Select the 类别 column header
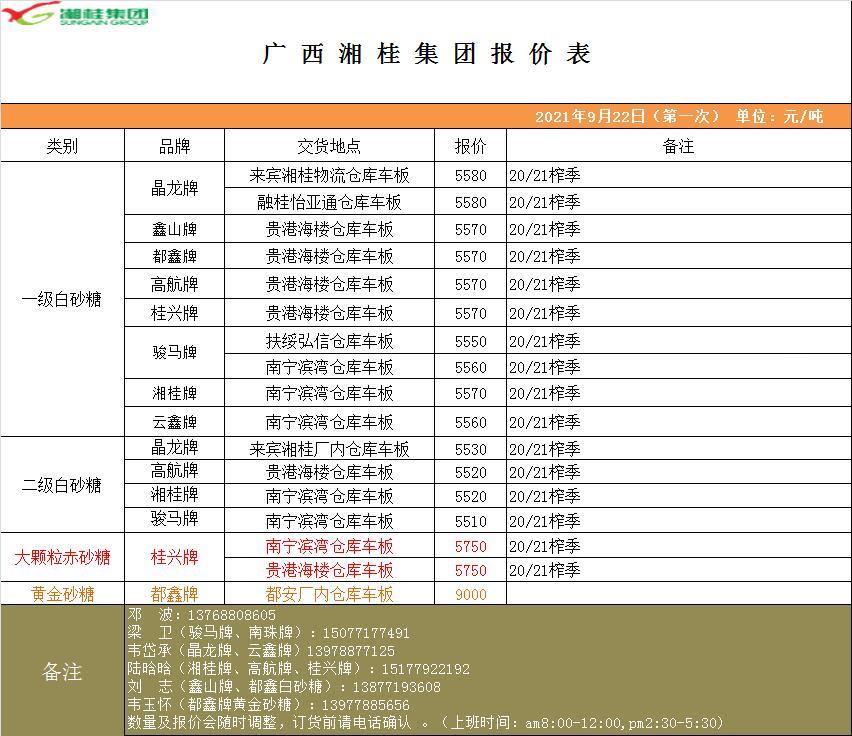The height and width of the screenshot is (736, 852). pyautogui.click(x=62, y=146)
